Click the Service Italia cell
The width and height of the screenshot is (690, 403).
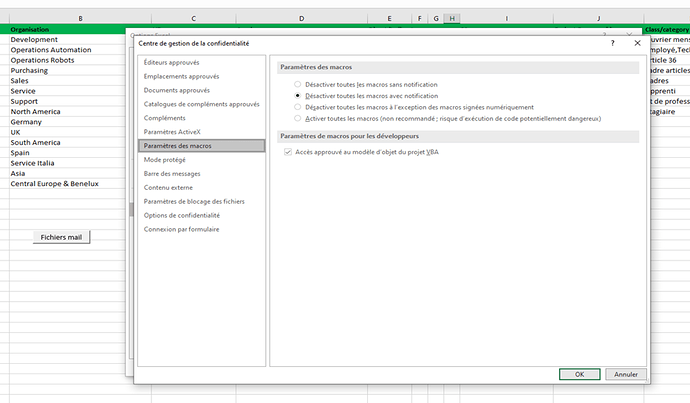click(x=67, y=163)
